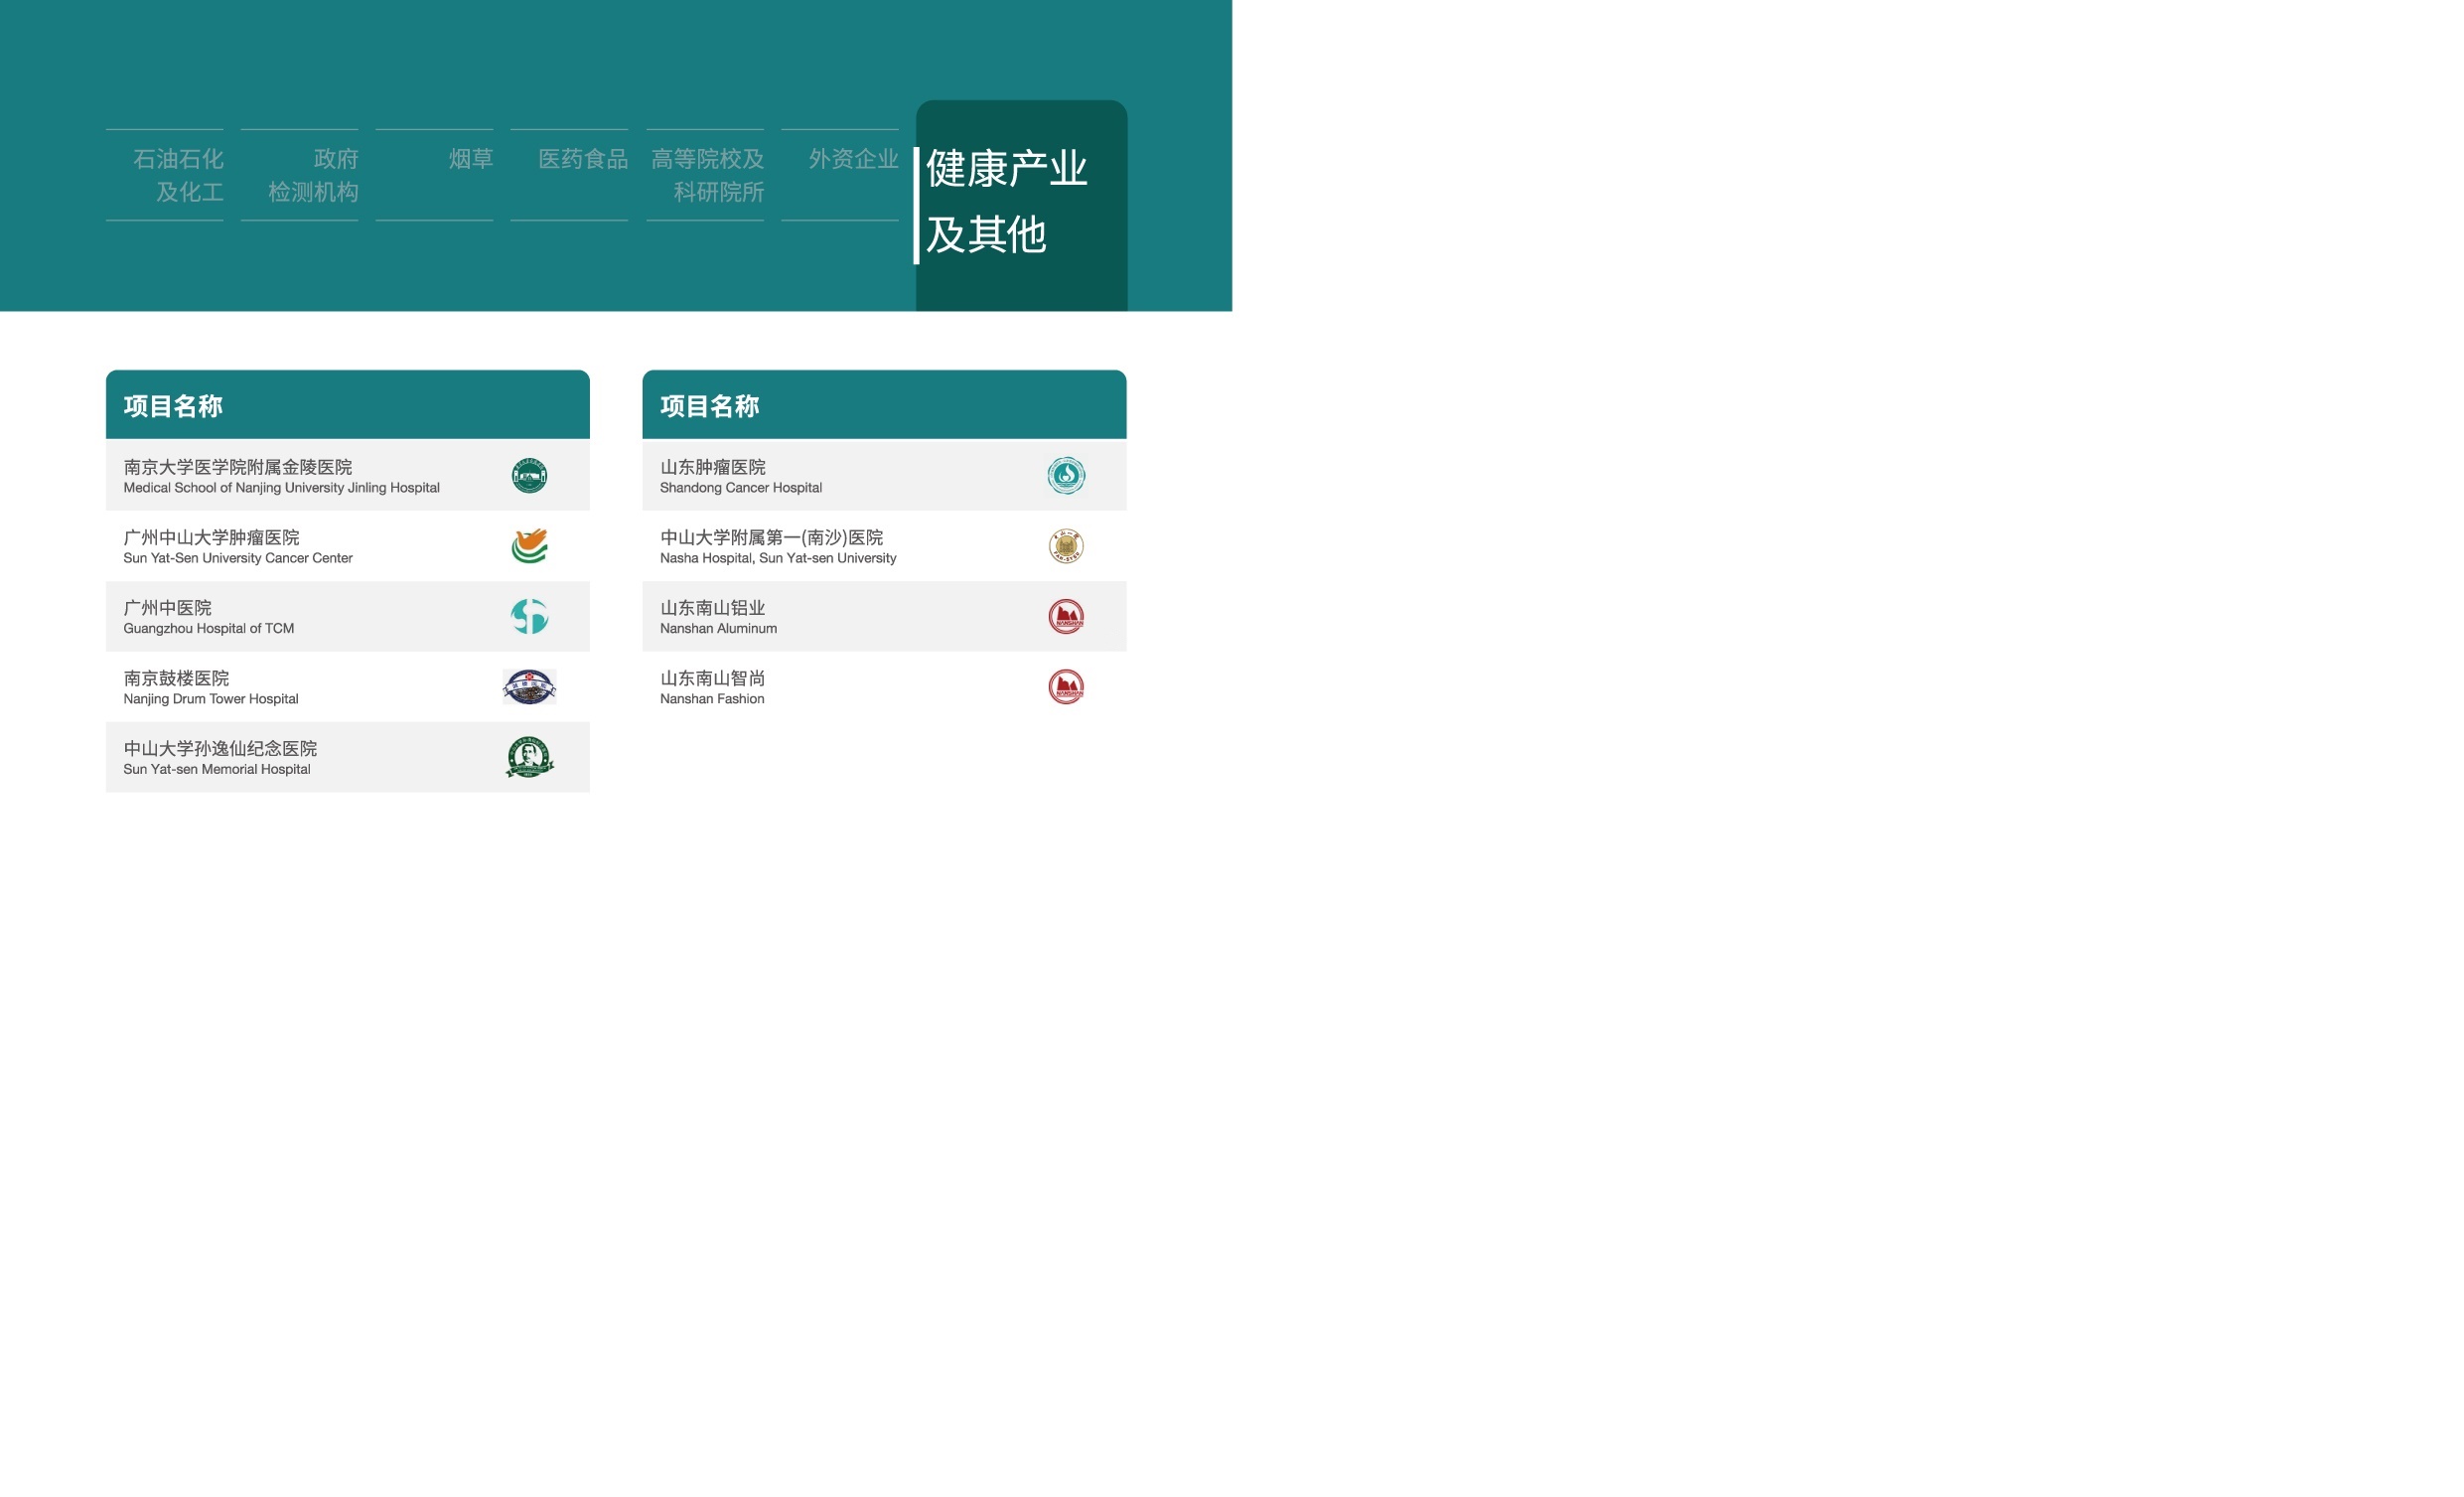This screenshot has height=1497, width=2464.
Task: Click the text 中山大学附属第一(南沙)医院
Action: point(772,538)
